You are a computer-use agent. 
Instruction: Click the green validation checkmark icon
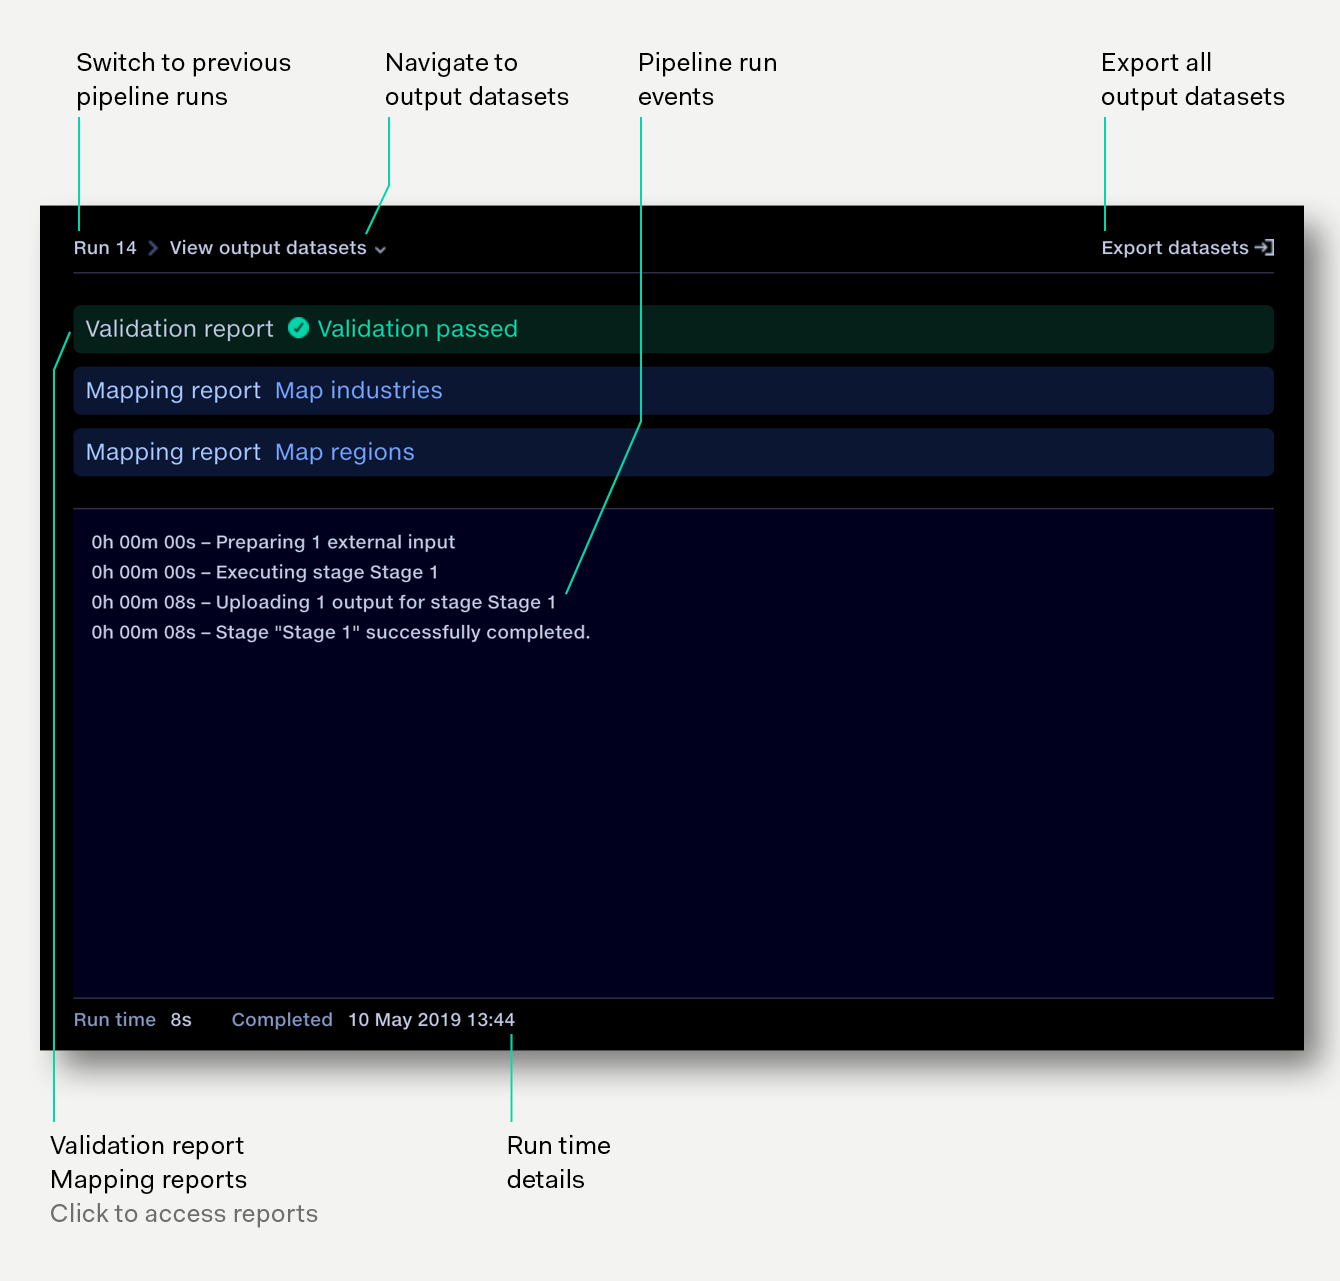point(298,328)
